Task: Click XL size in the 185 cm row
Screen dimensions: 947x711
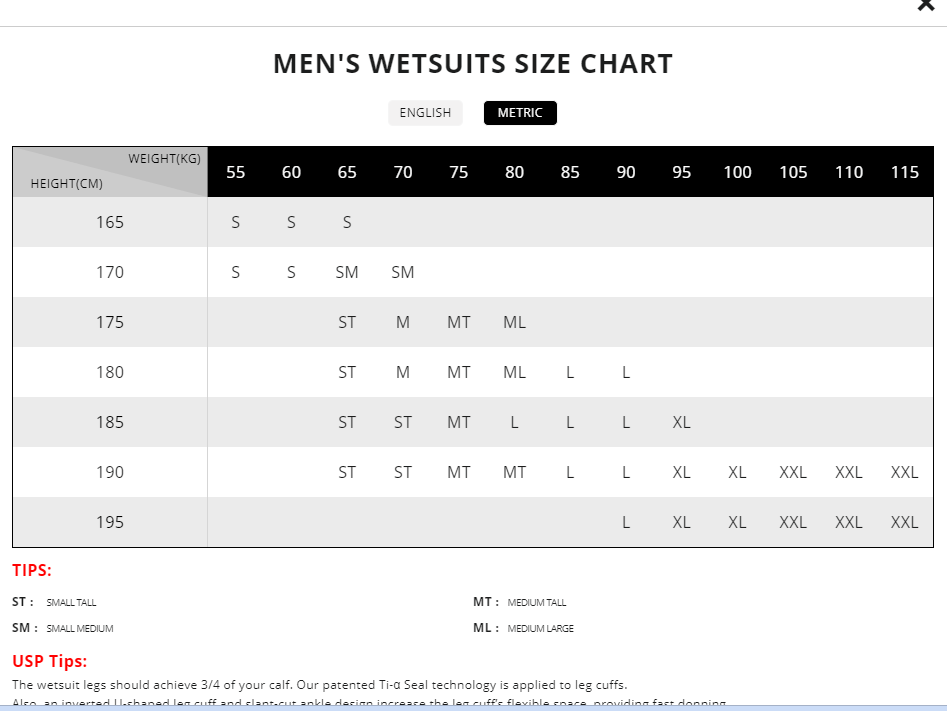Action: [681, 422]
